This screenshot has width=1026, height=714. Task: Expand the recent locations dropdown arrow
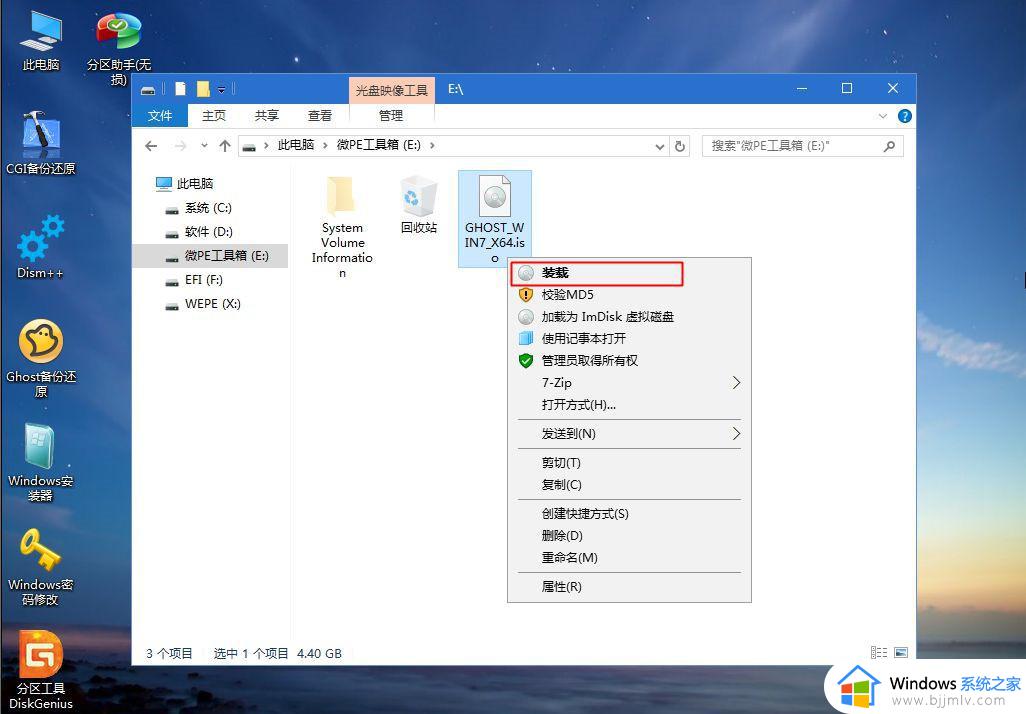click(x=204, y=146)
